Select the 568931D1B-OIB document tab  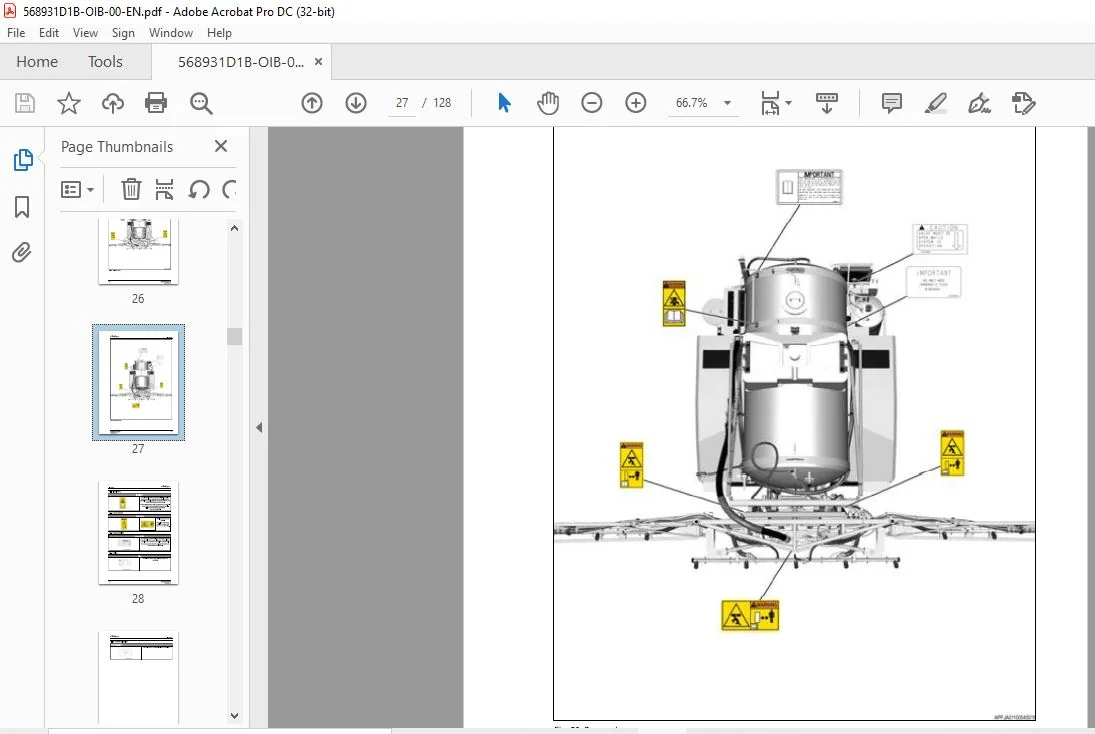tap(240, 61)
